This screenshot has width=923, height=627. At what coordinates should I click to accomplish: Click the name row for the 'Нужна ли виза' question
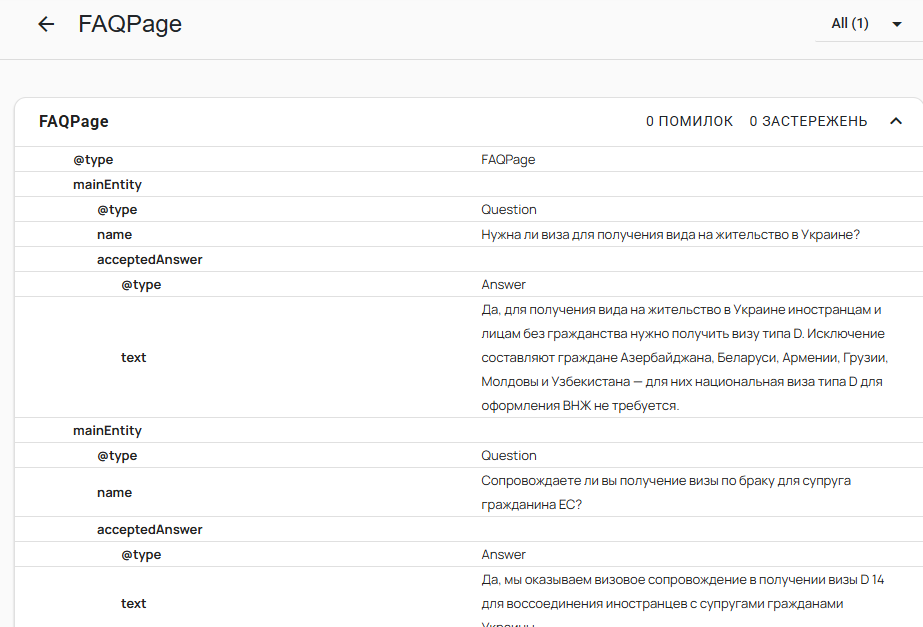pos(469,234)
